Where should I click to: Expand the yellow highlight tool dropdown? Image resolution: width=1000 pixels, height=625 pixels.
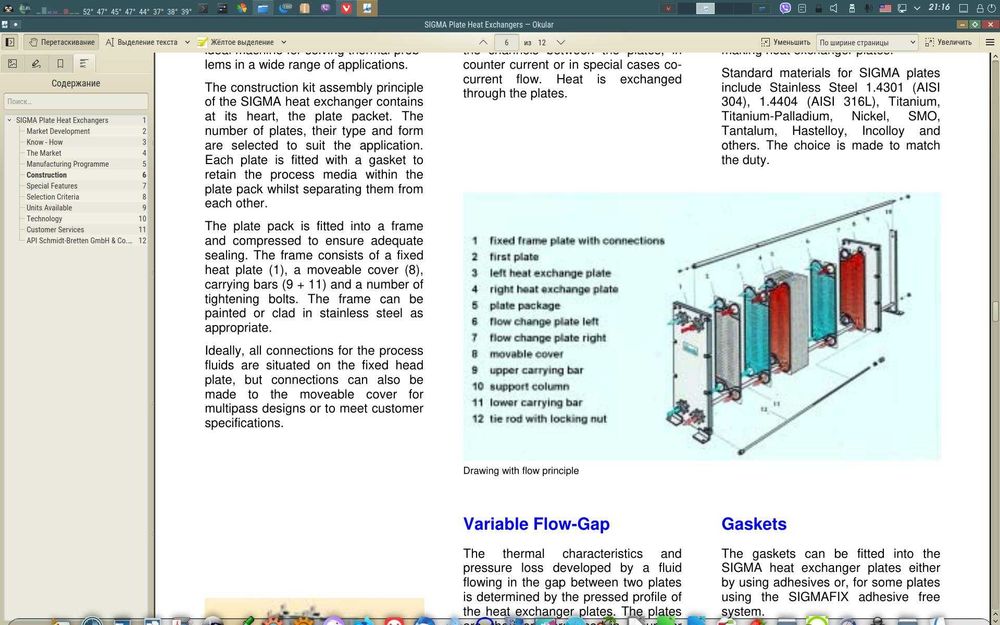coord(283,42)
